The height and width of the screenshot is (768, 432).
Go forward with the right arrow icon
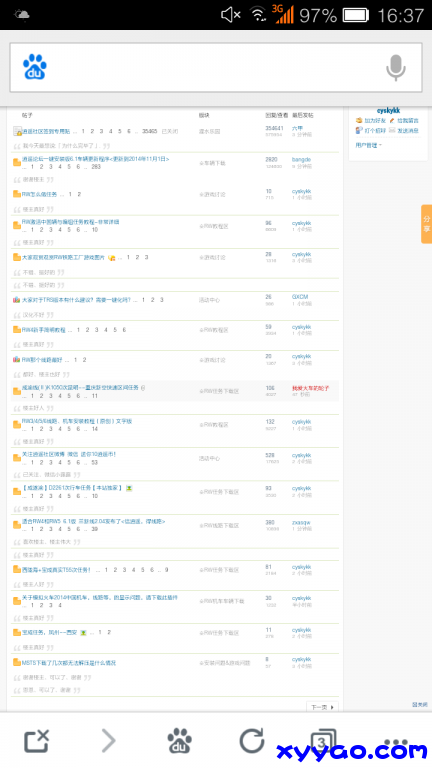pos(108,741)
